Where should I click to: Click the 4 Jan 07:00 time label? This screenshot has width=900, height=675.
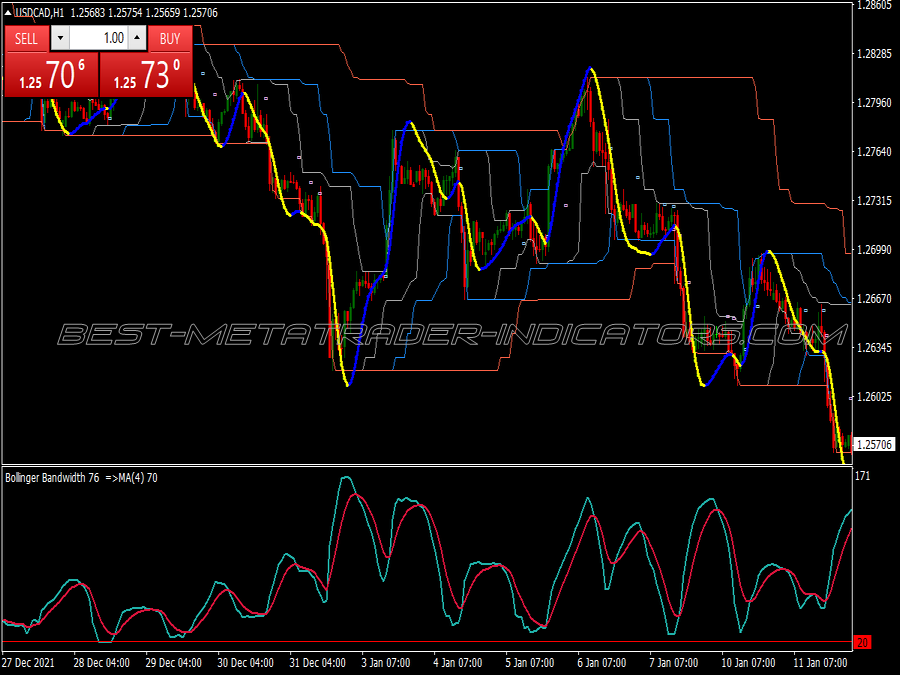pos(457,662)
